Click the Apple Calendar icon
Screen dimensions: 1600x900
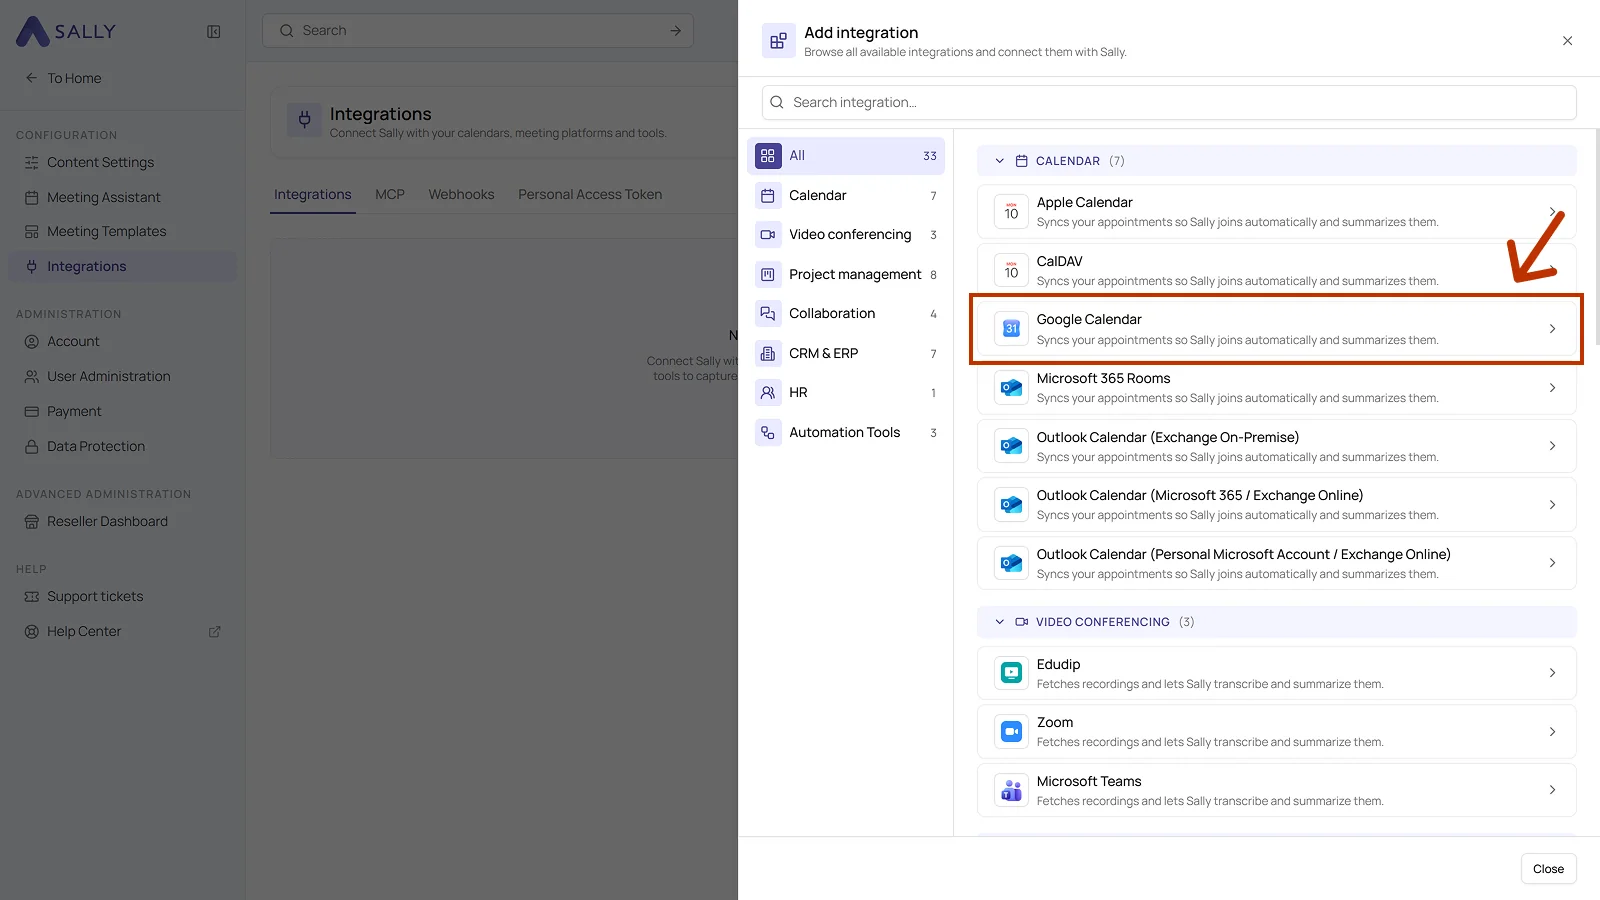1011,211
